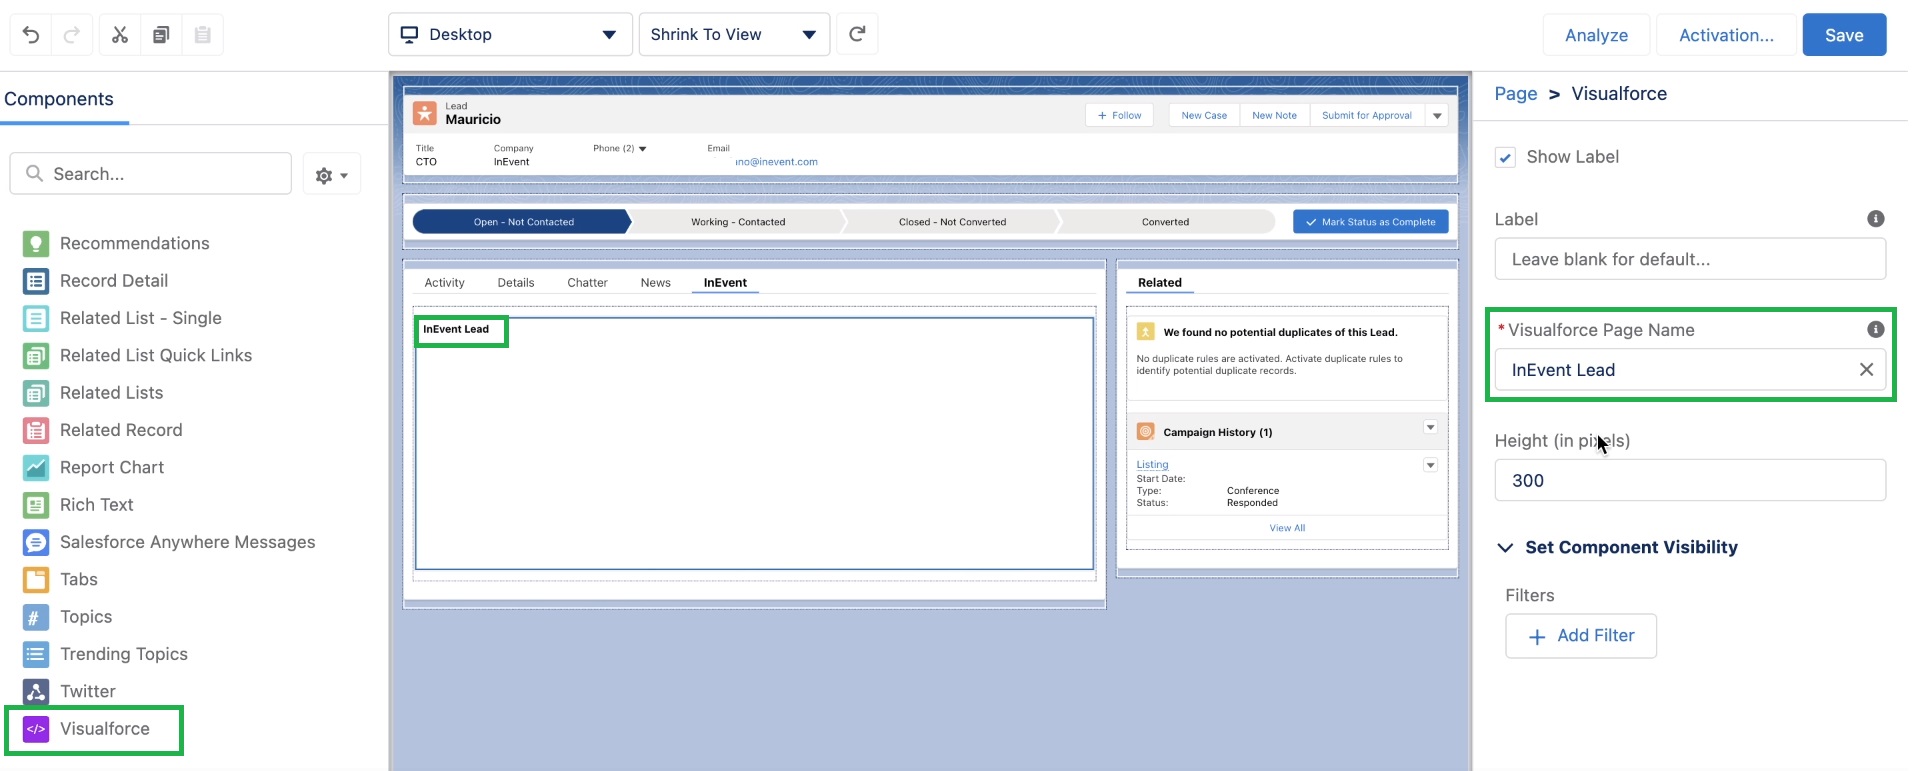This screenshot has width=1918, height=771.
Task: Select the Tabs component icon
Action: point(36,579)
